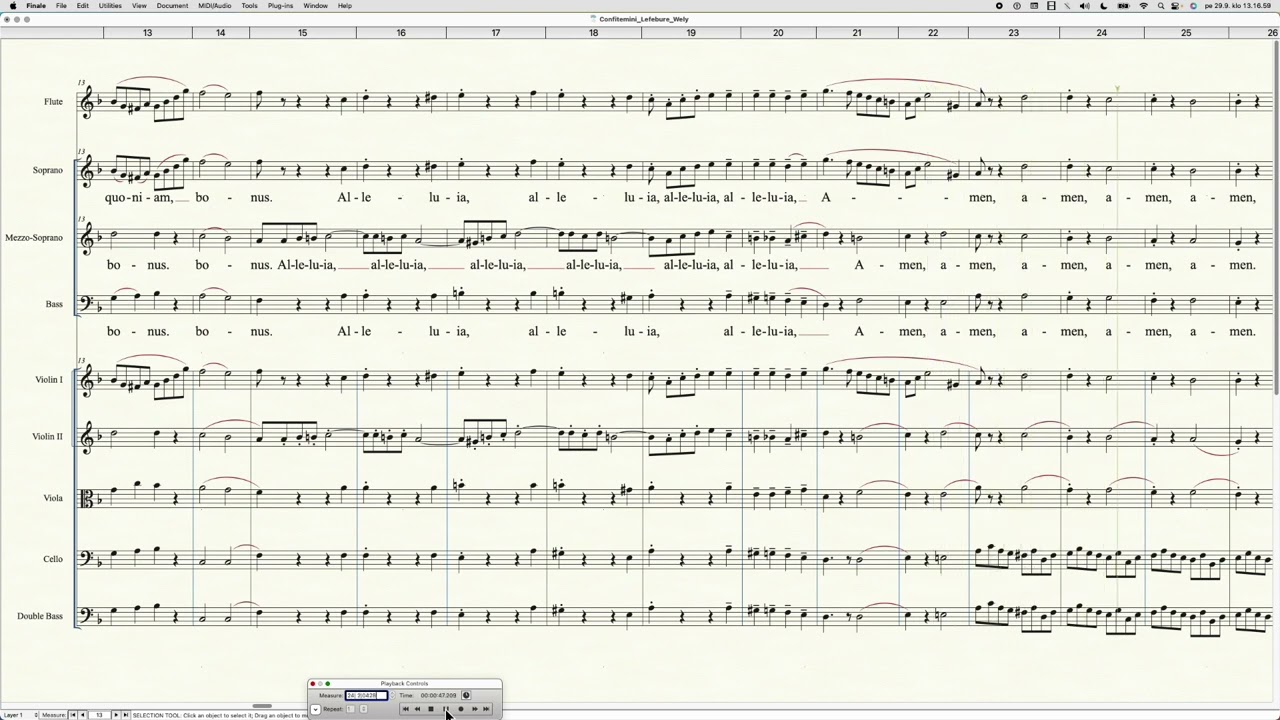Click the Measure stepper in Playback Controls

392,695
